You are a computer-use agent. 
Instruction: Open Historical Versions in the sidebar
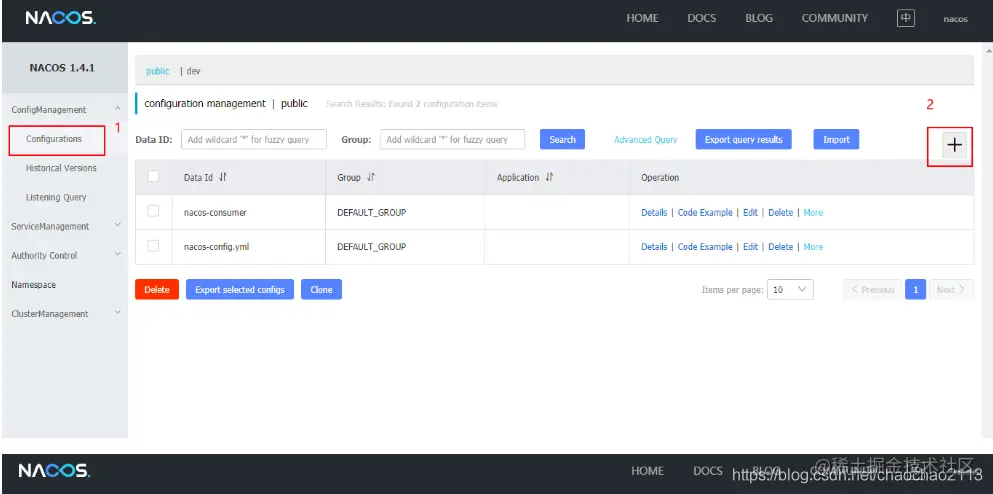[61, 168]
